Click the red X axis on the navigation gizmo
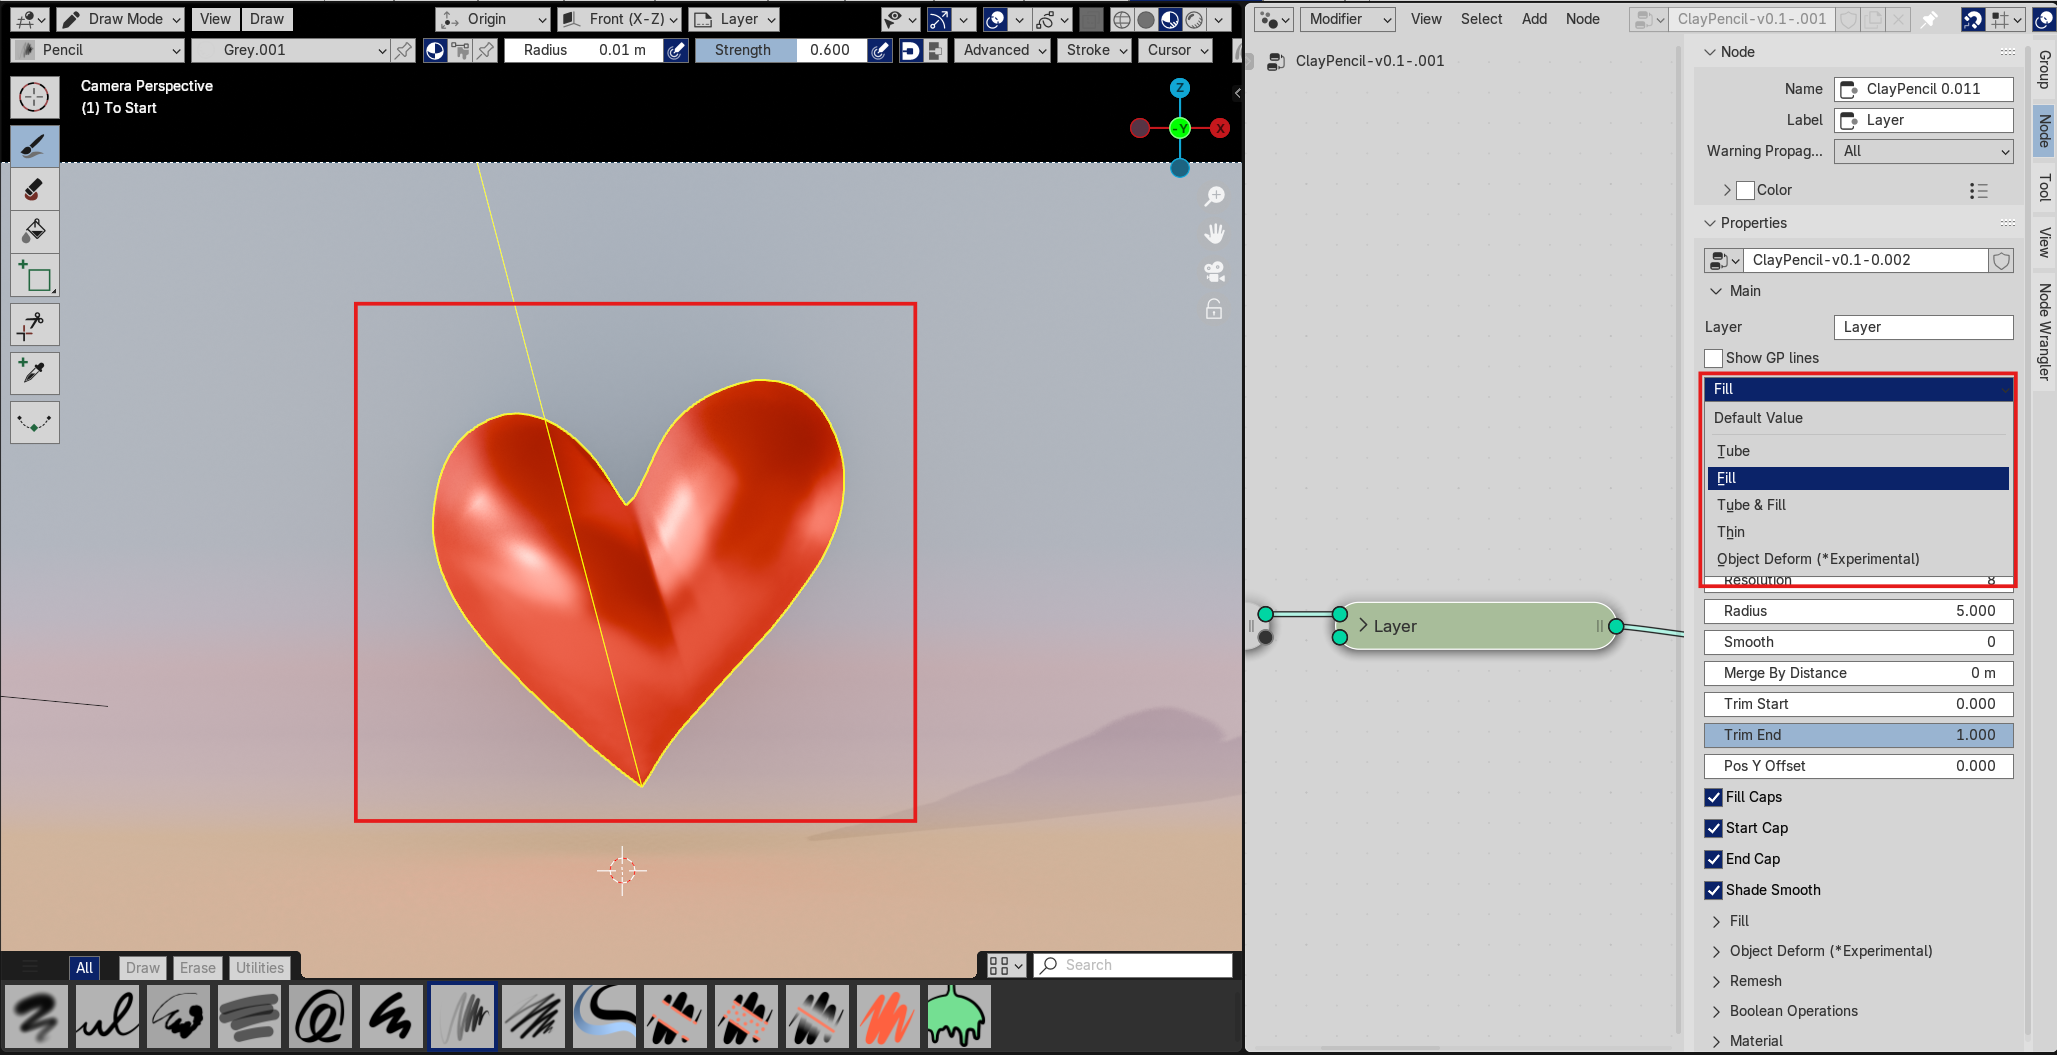Viewport: 2057px width, 1055px height. (x=1220, y=128)
